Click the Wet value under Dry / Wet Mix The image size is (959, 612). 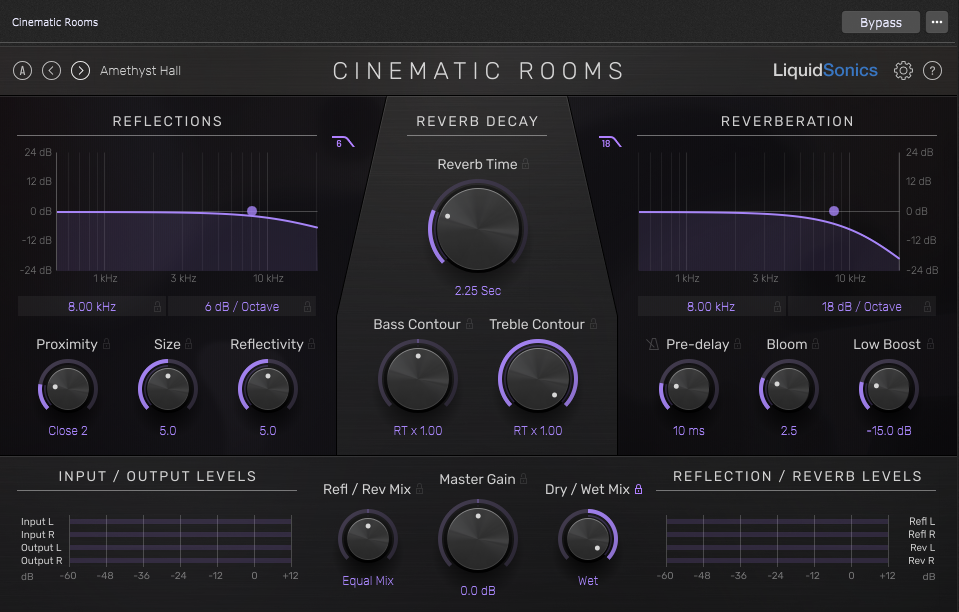pos(588,581)
